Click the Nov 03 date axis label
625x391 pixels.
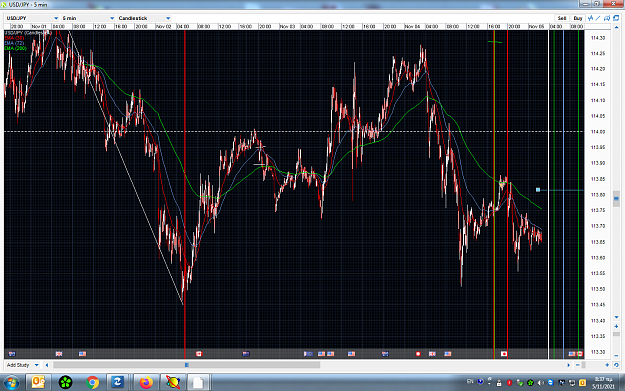(x=287, y=26)
